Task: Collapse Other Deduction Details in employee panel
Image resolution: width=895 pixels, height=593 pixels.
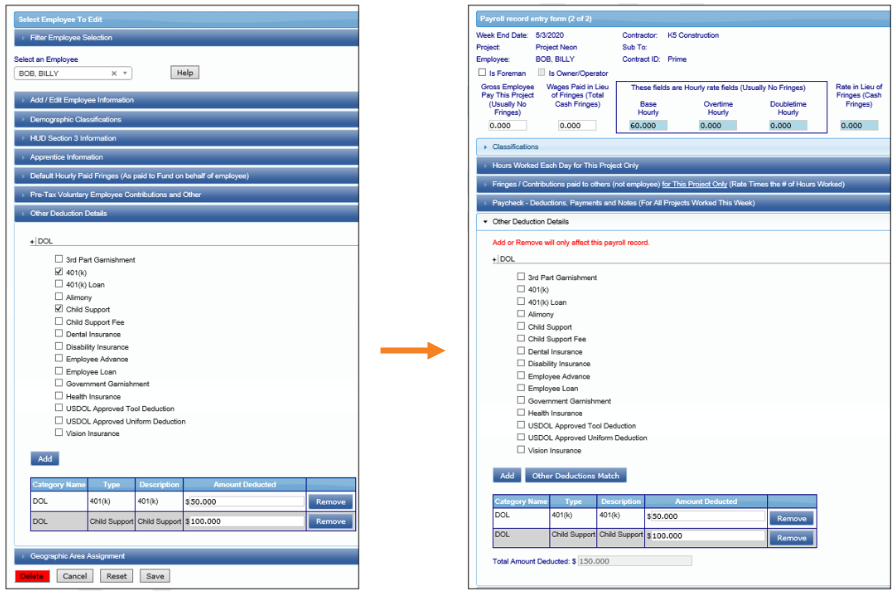Action: 186,213
